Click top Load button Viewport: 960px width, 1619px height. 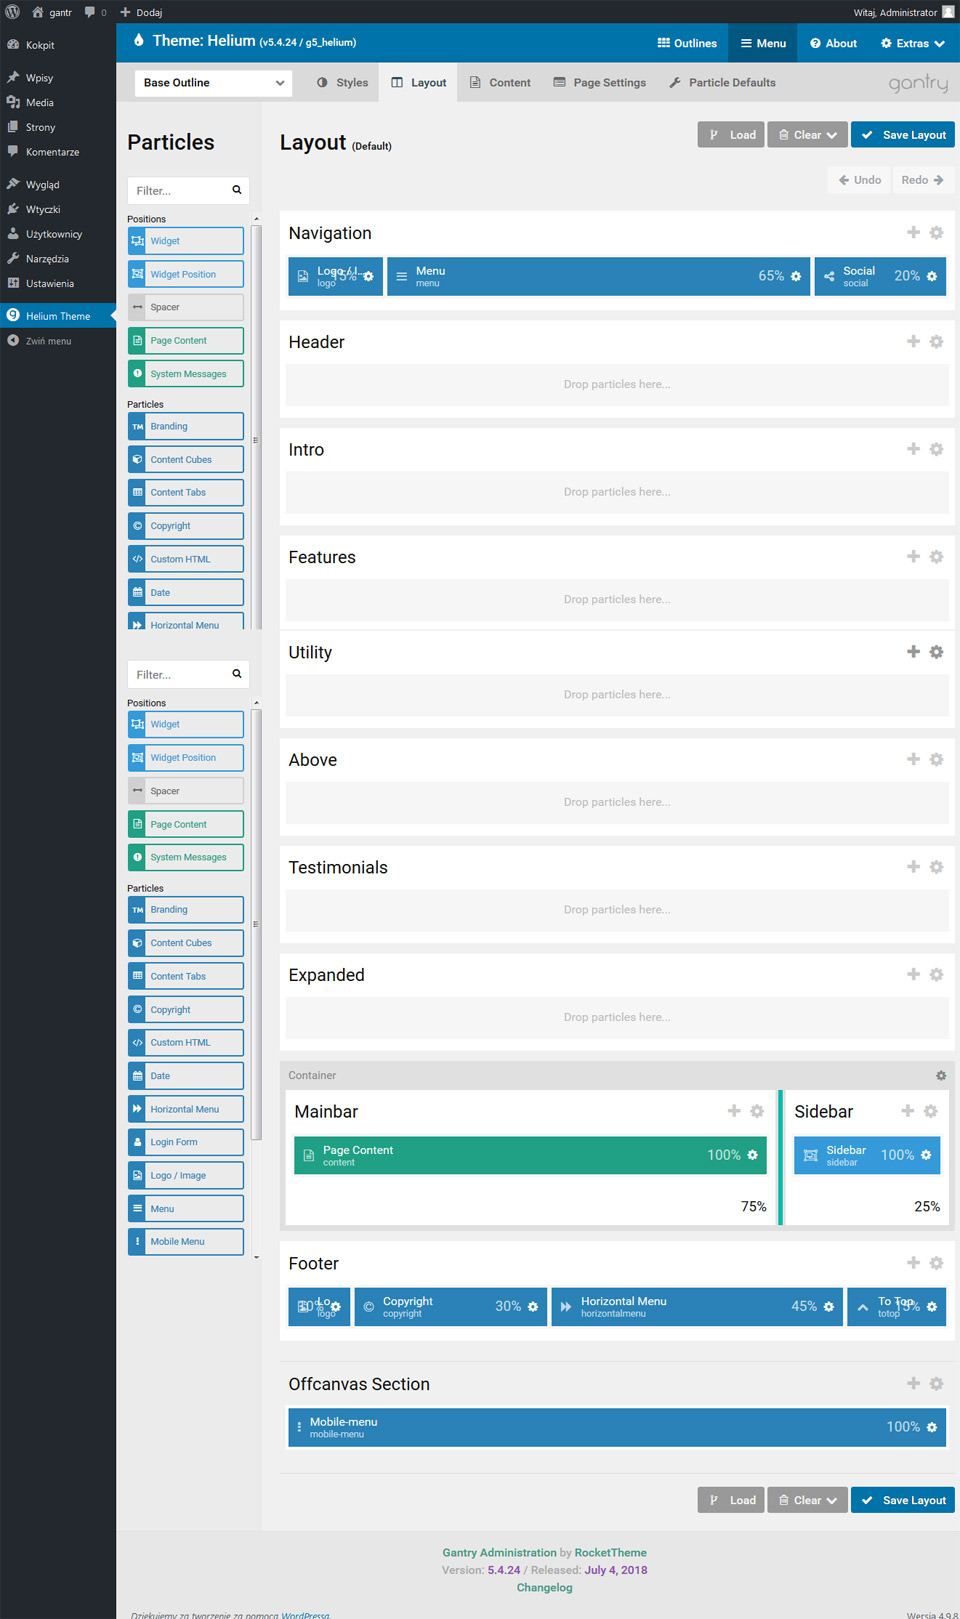tap(731, 135)
